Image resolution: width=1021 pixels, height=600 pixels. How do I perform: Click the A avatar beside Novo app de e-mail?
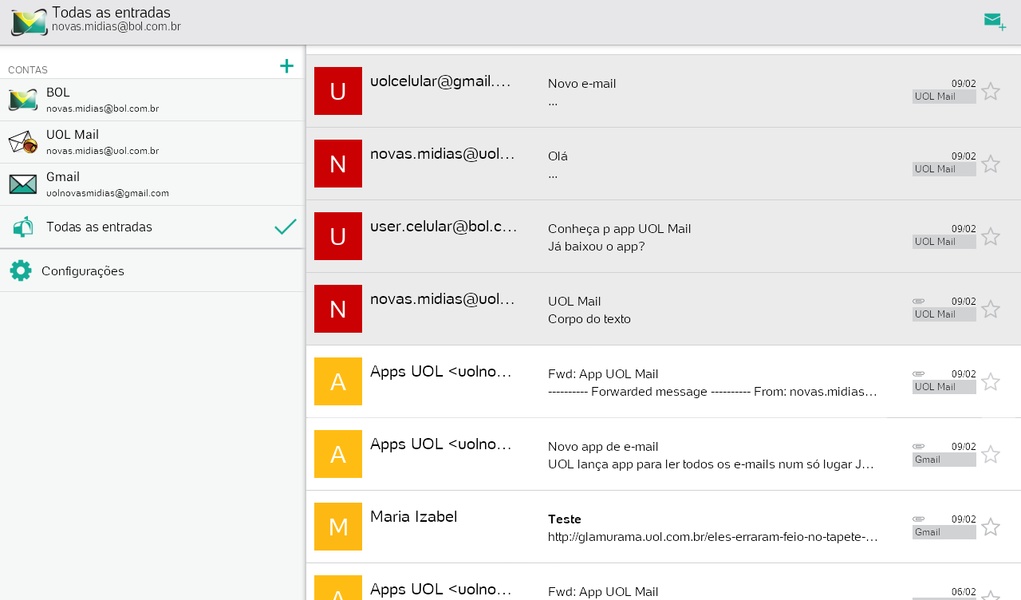338,454
